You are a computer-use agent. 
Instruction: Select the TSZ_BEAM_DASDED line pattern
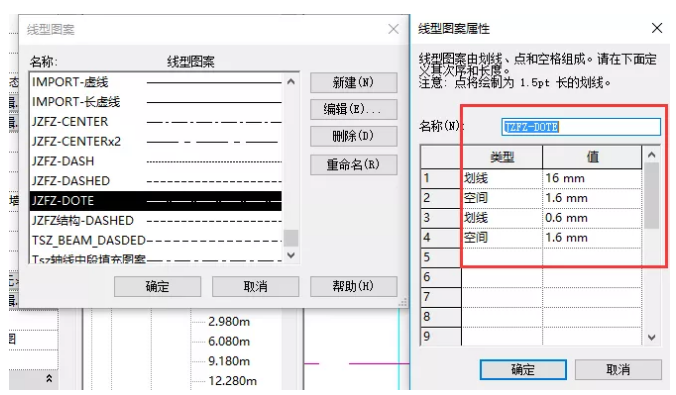click(156, 241)
